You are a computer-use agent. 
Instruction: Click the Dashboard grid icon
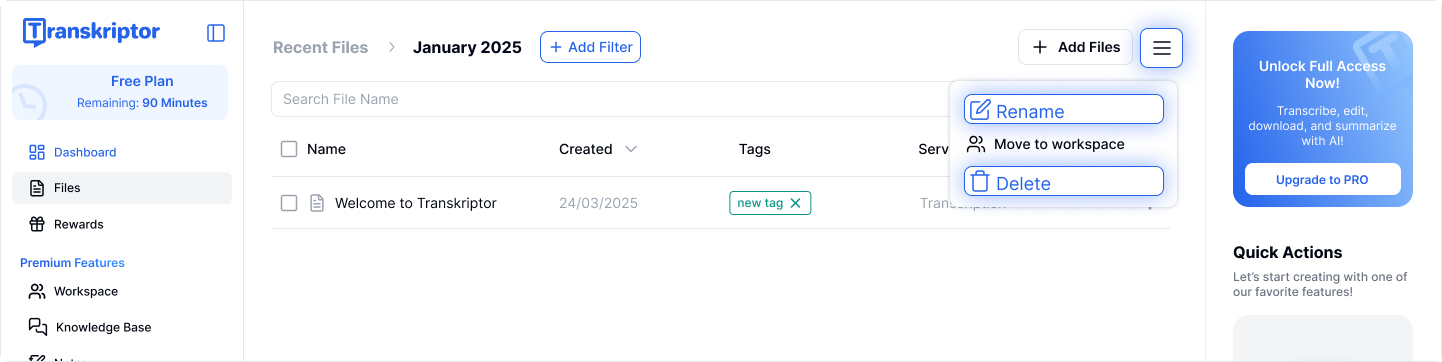coord(37,152)
